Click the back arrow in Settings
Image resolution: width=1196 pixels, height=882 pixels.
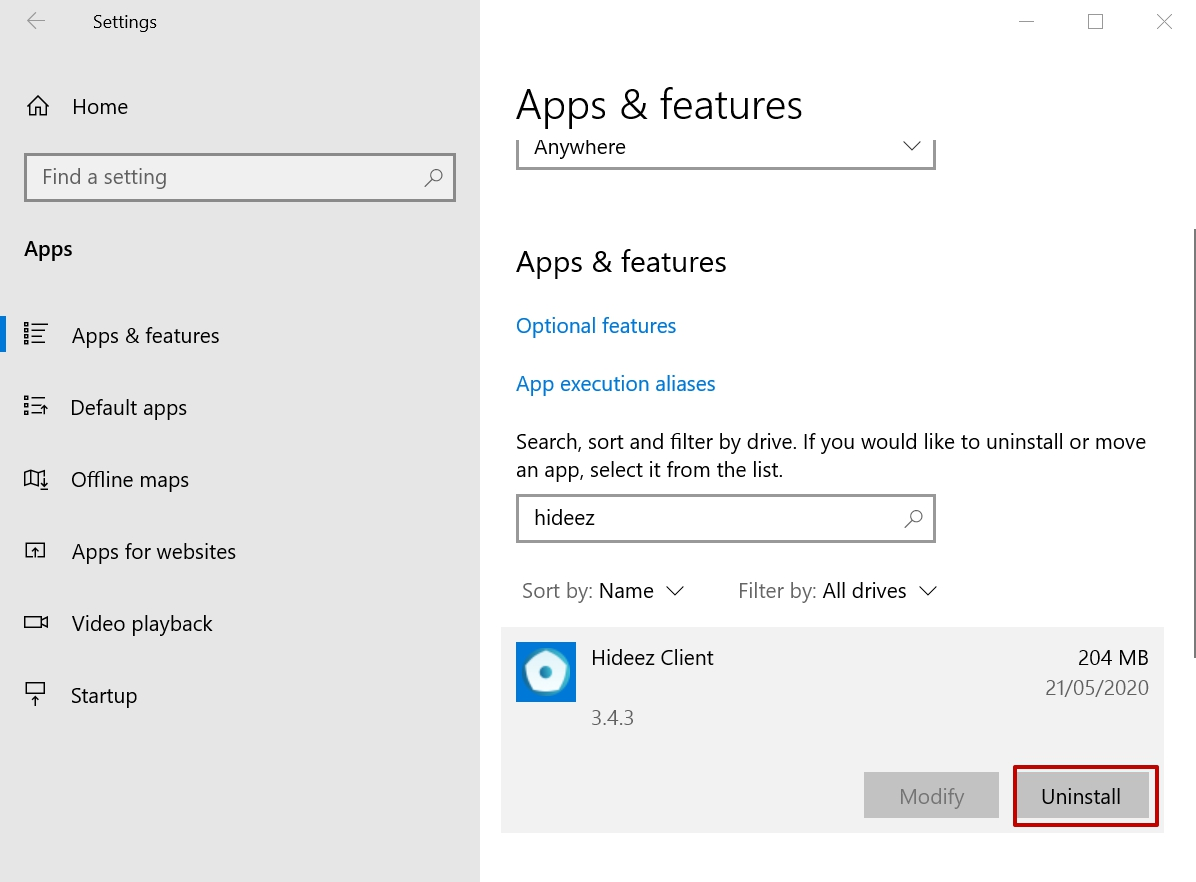pyautogui.click(x=36, y=22)
